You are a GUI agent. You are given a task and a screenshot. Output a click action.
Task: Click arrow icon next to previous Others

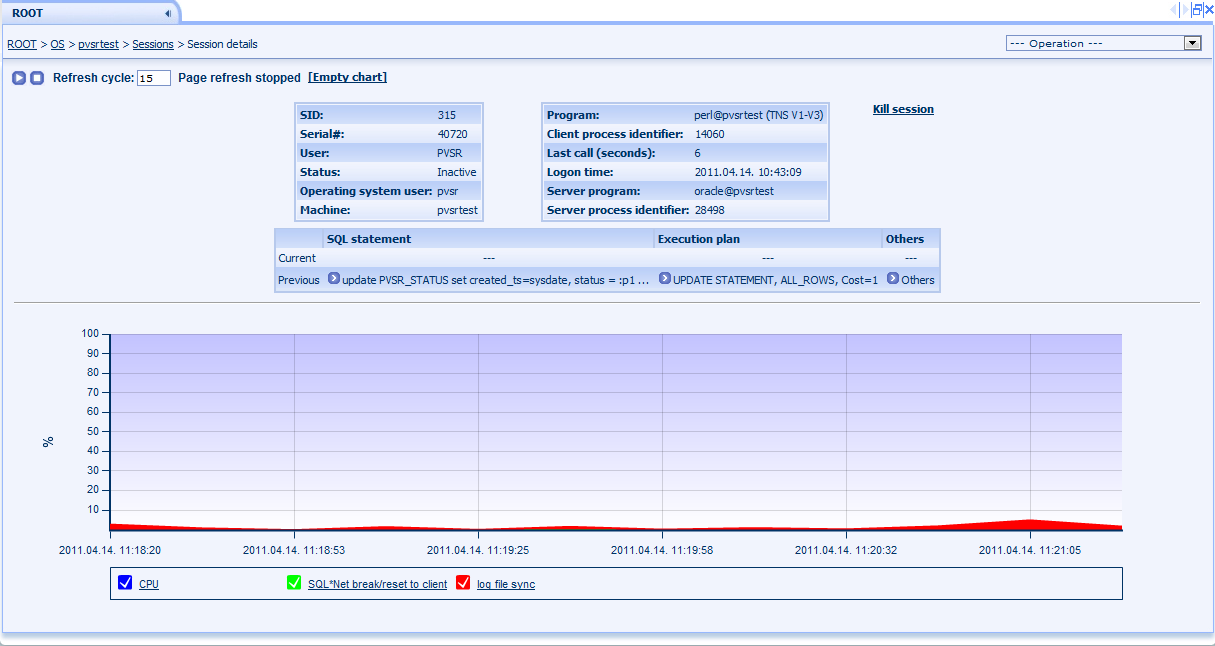(892, 279)
